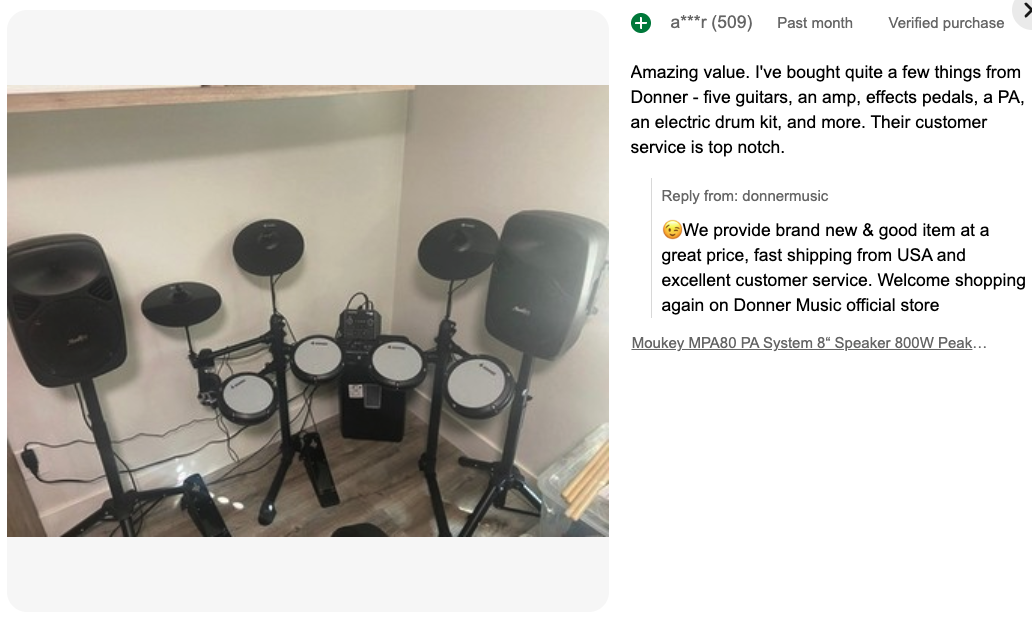Click "Reply from: donnermusic" header
The image size is (1032, 619).
pyautogui.click(x=745, y=196)
